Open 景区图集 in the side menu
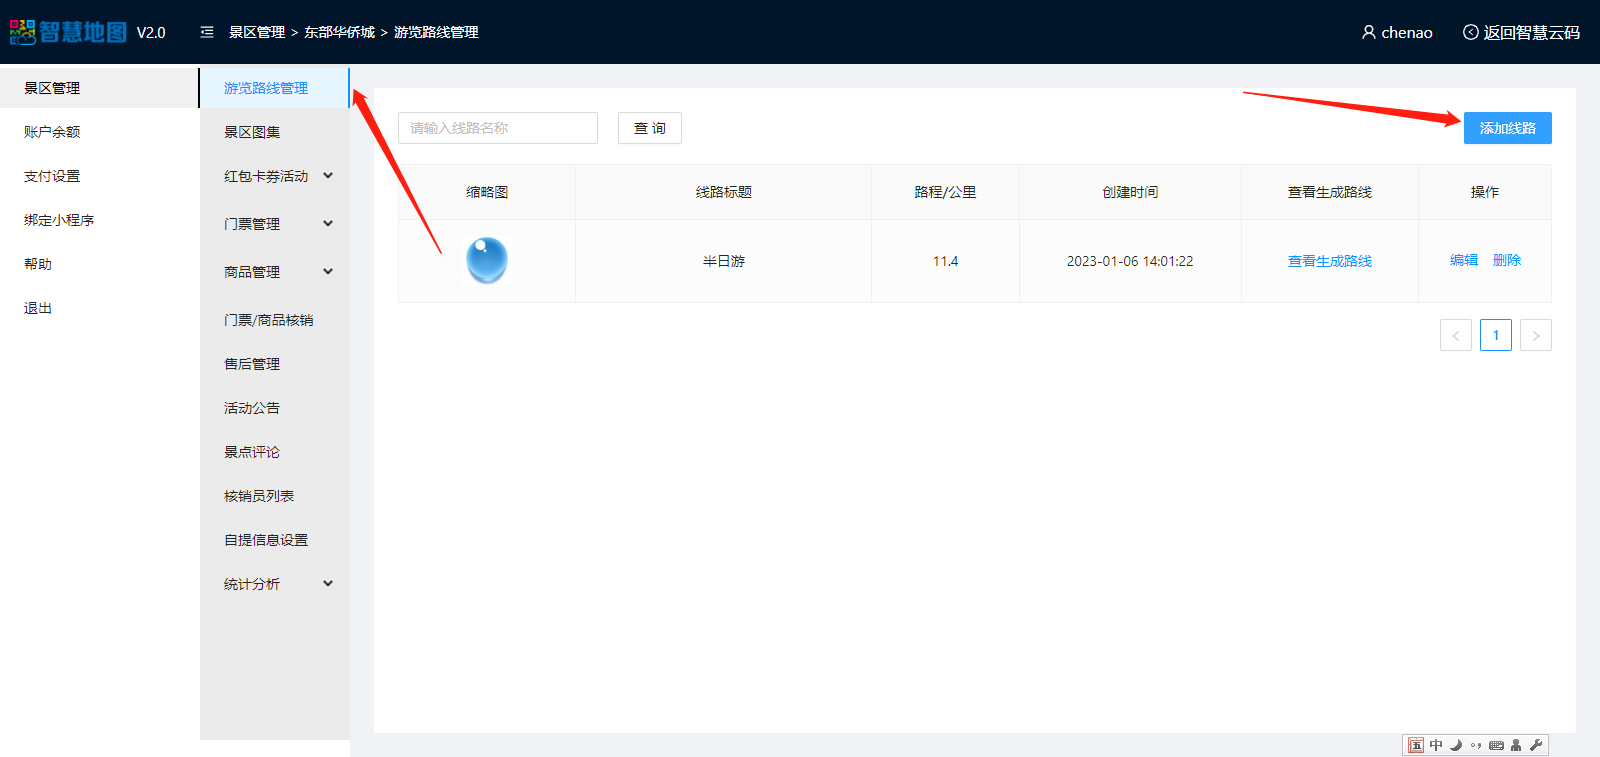This screenshot has height=757, width=1600. pyautogui.click(x=252, y=132)
